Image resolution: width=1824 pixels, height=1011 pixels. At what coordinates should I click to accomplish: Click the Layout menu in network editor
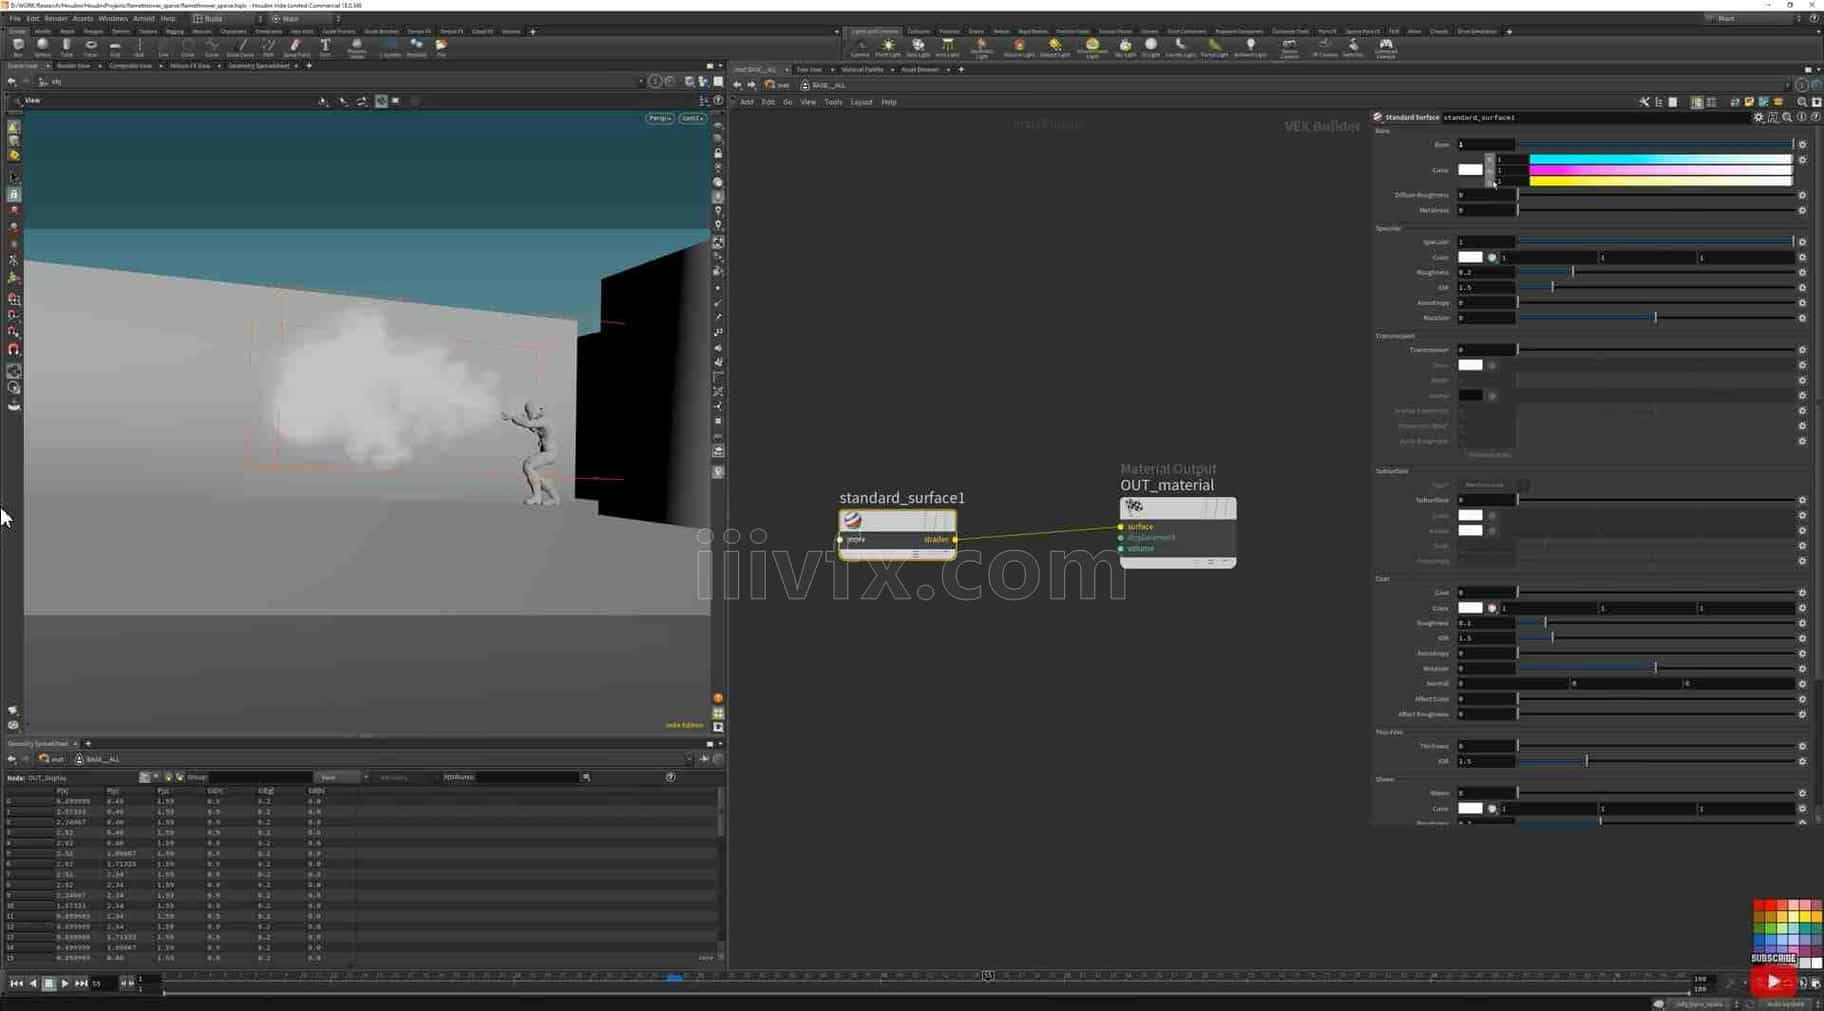click(860, 102)
